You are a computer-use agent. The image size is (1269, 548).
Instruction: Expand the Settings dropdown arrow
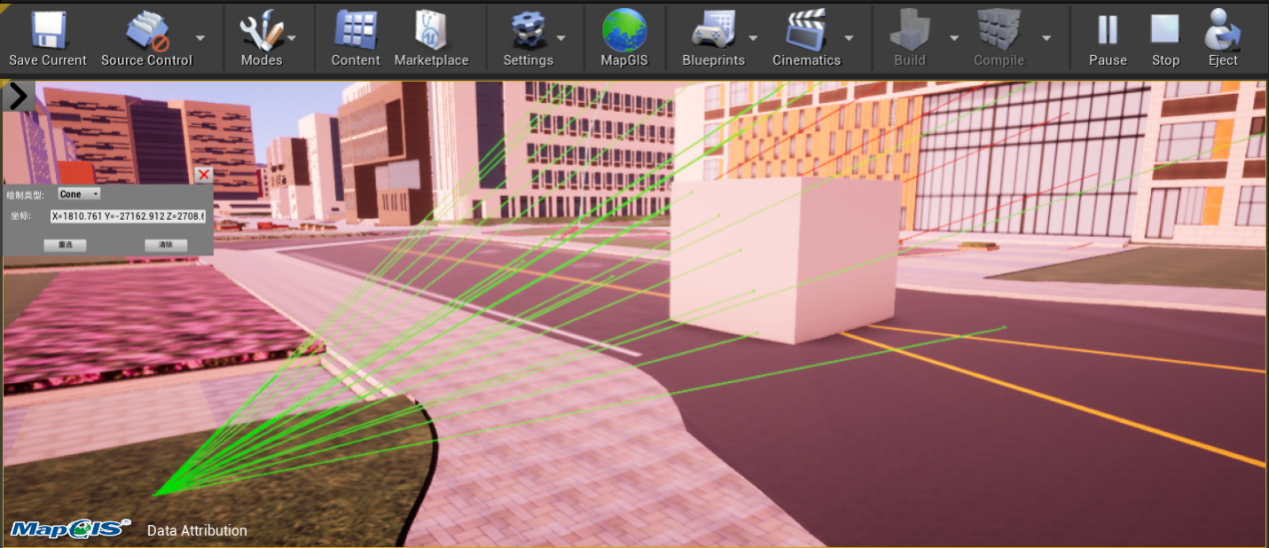(561, 38)
